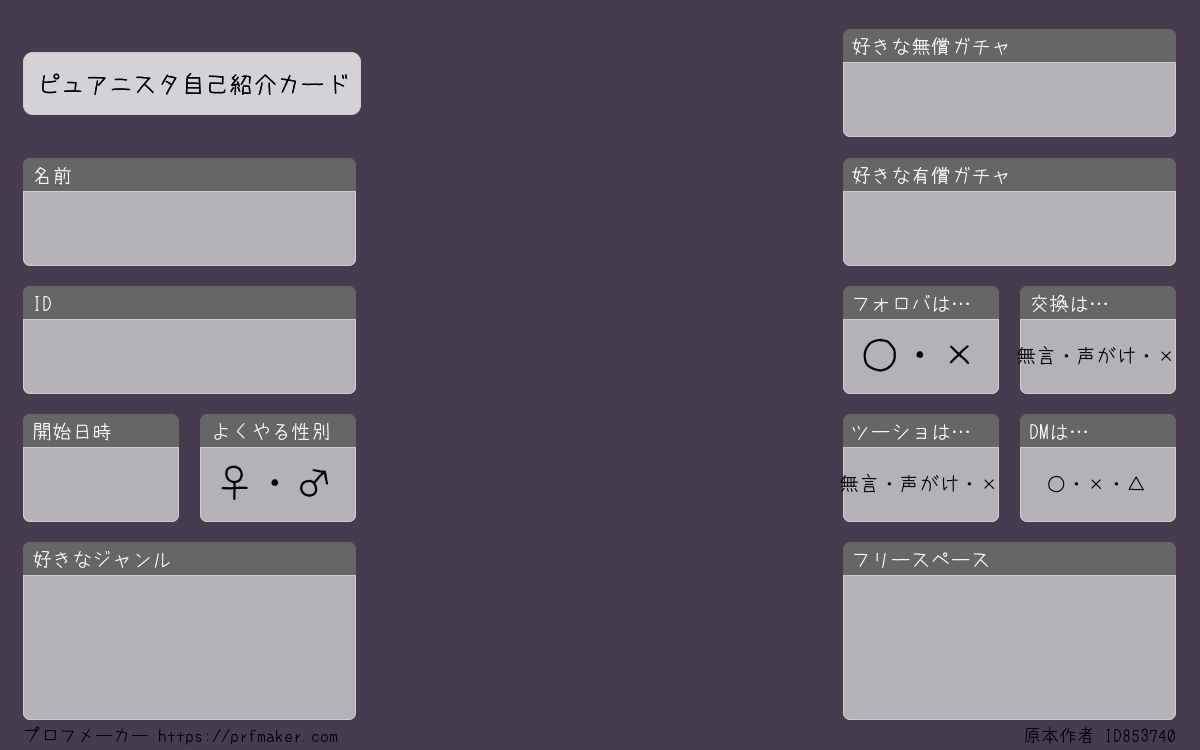Pick the small circle in DMは
Image resolution: width=1200 pixels, height=750 pixels.
(x=1056, y=484)
